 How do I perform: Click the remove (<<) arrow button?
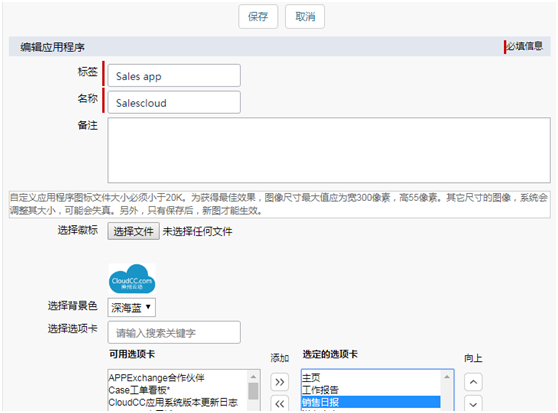pos(279,403)
